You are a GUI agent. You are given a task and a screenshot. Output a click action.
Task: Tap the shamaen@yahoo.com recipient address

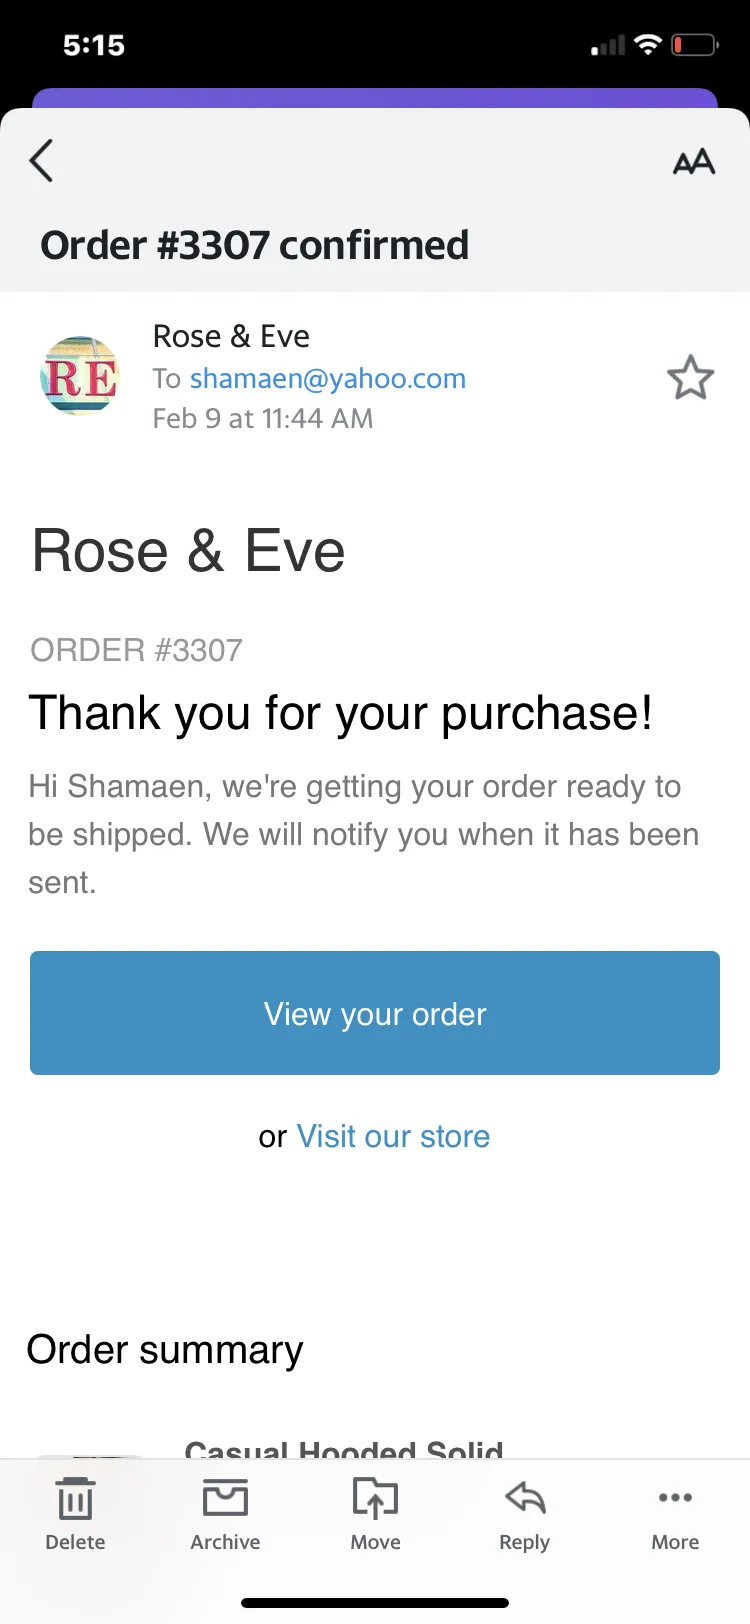pos(328,378)
